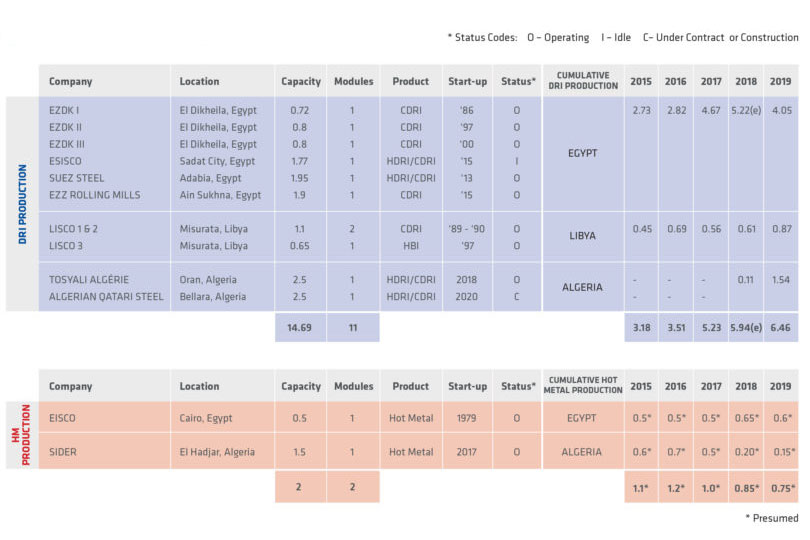The height and width of the screenshot is (540, 810).
Task: Select the 2 total modules cell in HM table
Action: click(353, 487)
